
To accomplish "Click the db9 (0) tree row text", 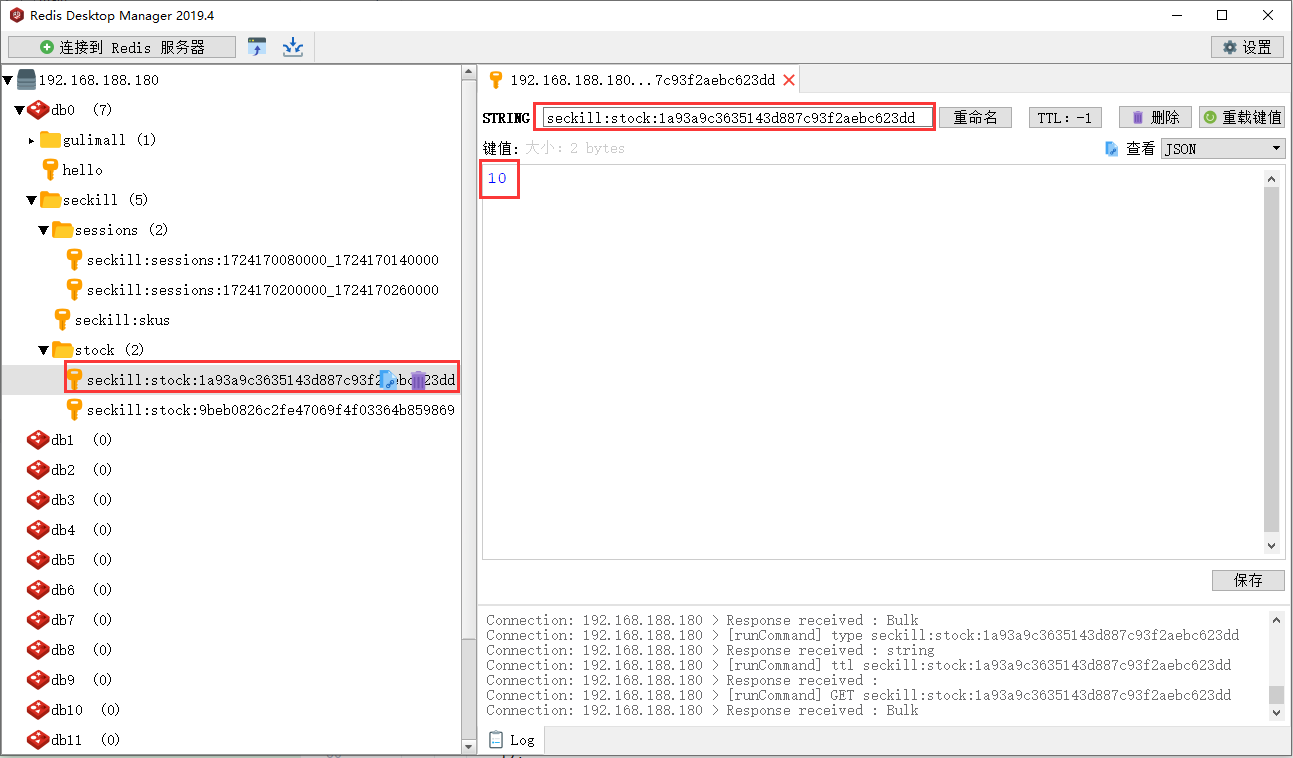I will (82, 680).
